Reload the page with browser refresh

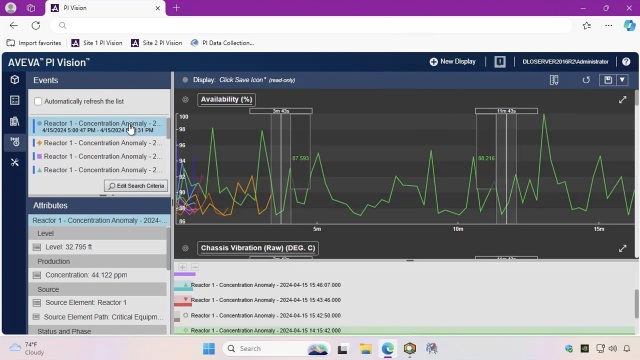click(36, 25)
